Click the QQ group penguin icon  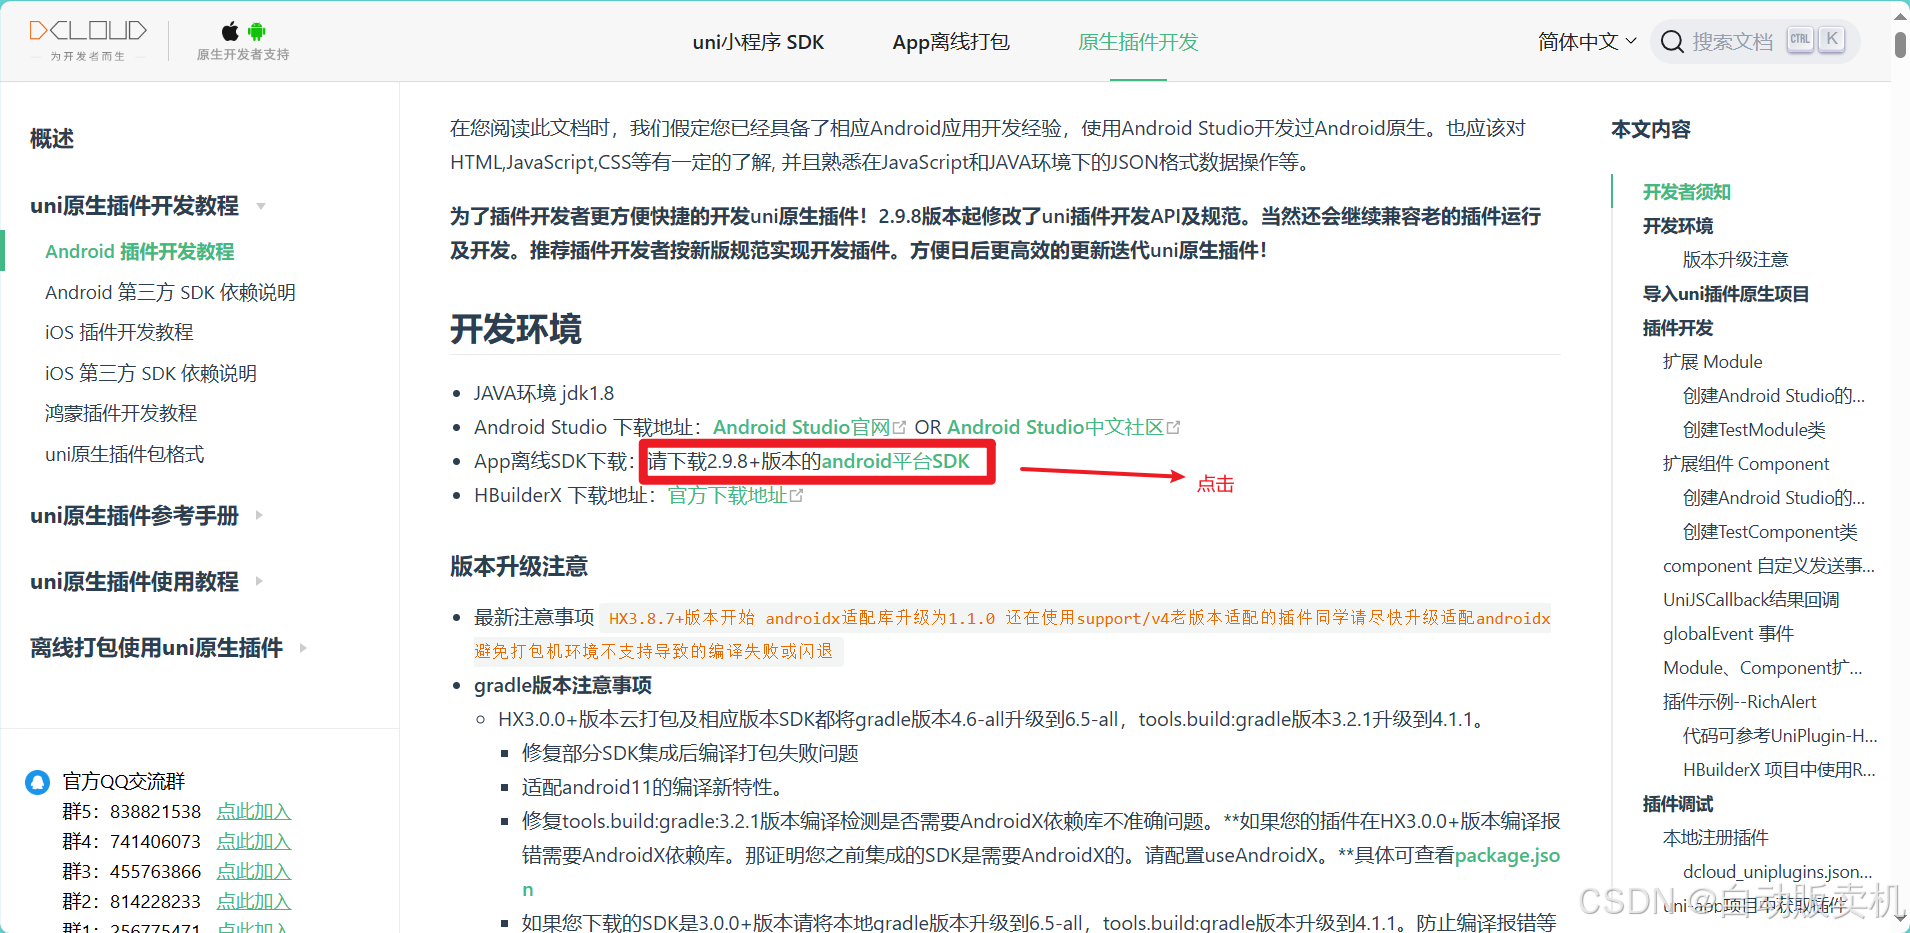click(37, 782)
